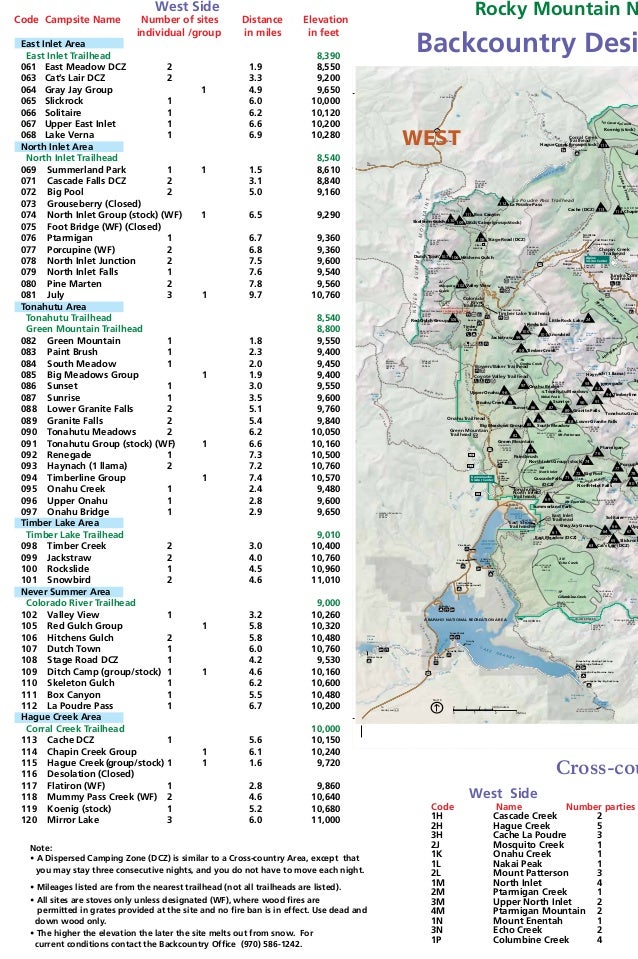Click the 'Jackstraw' campsite name
The image size is (638, 959).
click(69, 558)
